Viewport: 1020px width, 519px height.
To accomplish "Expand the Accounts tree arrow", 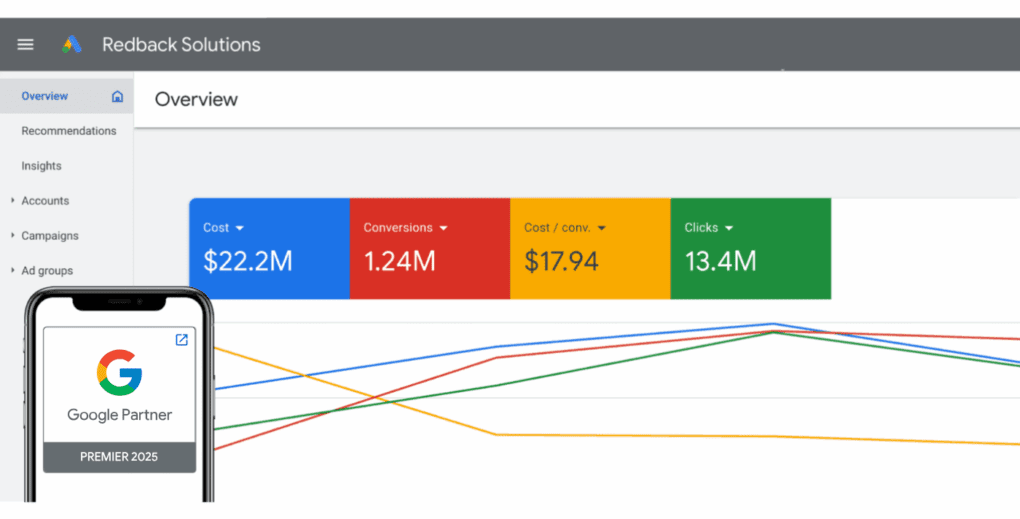I will 12,200.
